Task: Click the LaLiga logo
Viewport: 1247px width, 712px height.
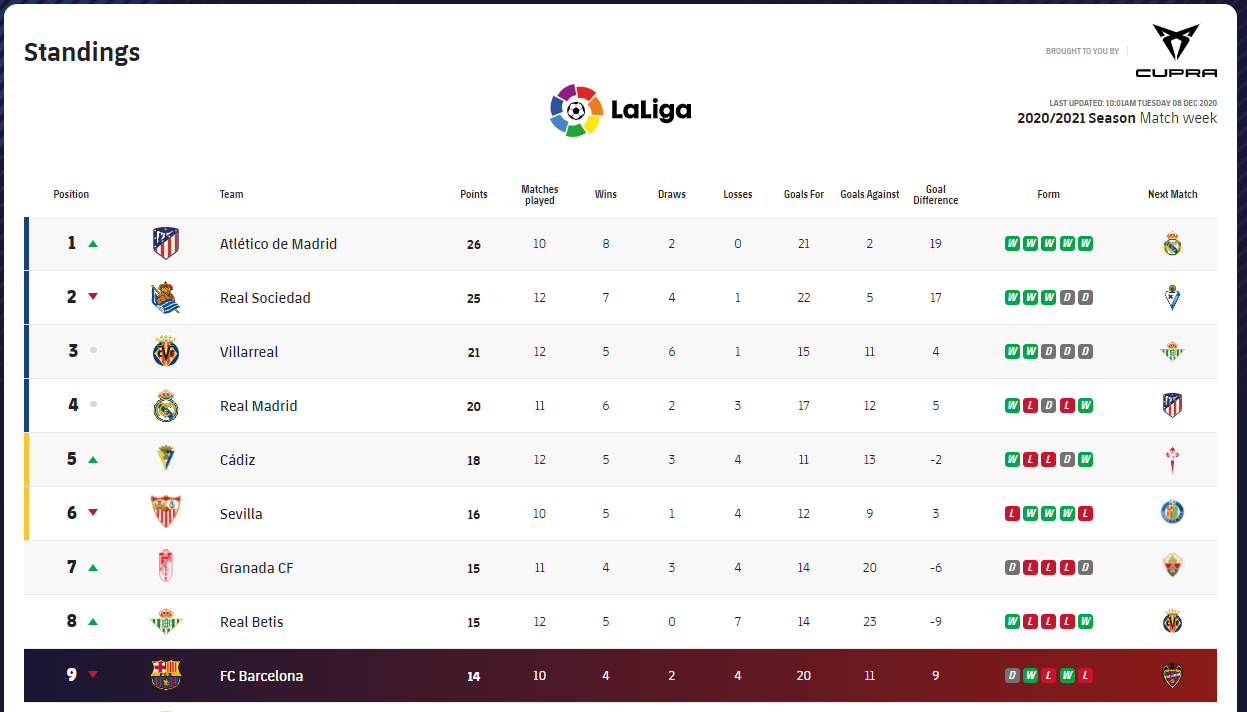Action: [x=621, y=110]
